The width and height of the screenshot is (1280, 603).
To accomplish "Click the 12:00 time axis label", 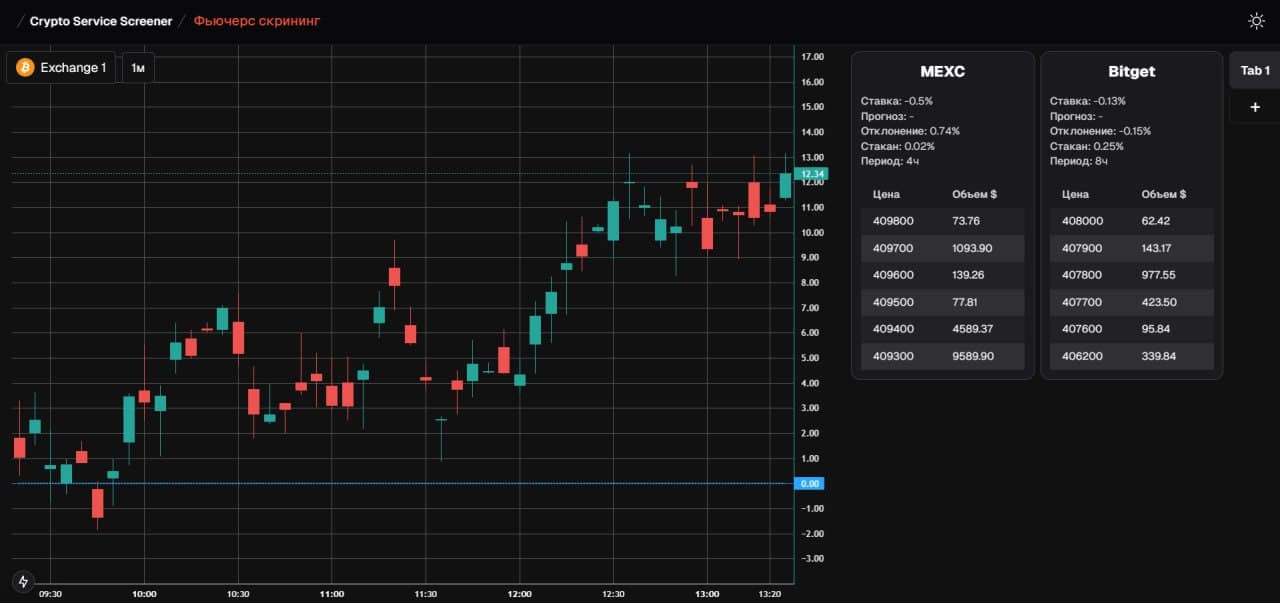I will [519, 594].
